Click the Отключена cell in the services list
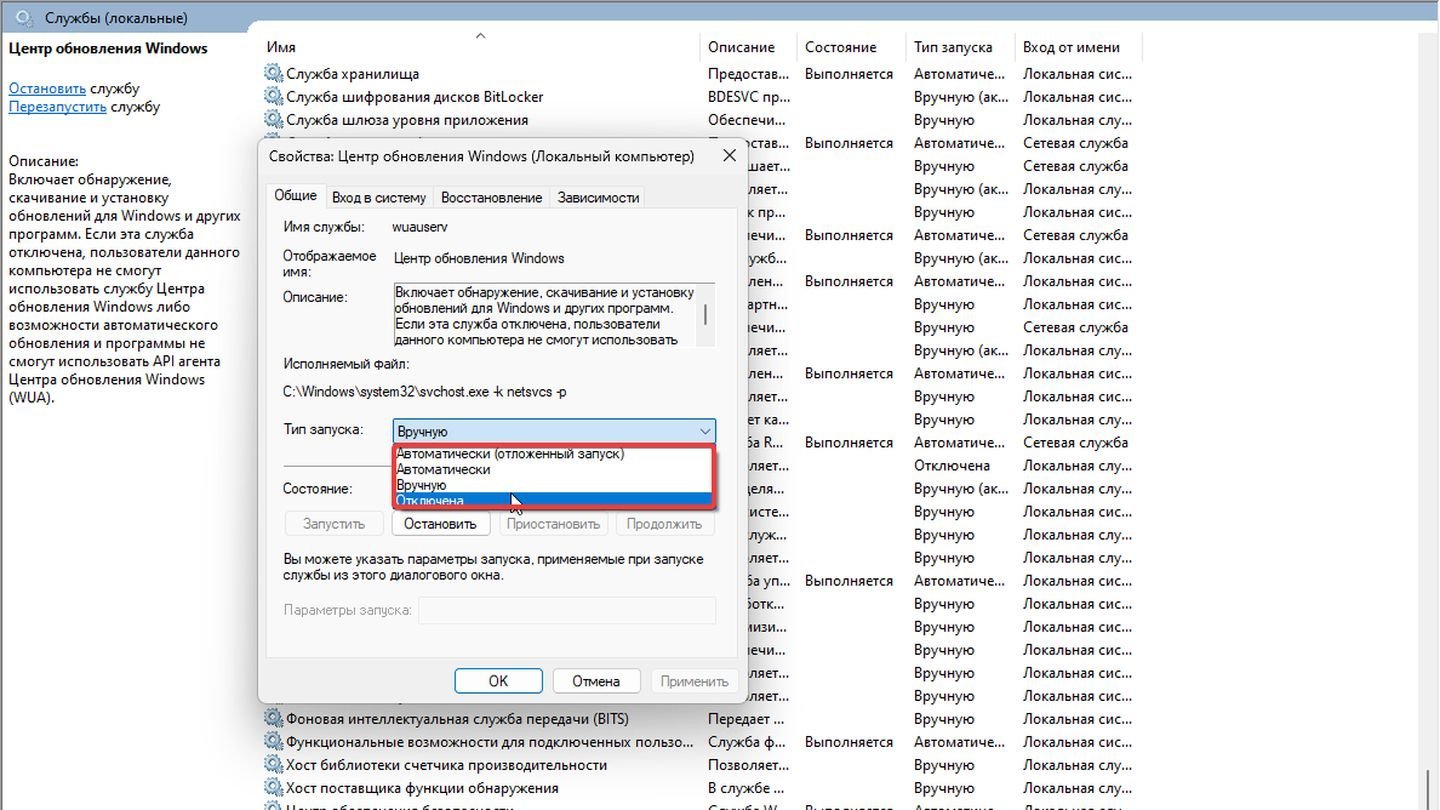Viewport: 1440px width, 810px height. [x=952, y=465]
